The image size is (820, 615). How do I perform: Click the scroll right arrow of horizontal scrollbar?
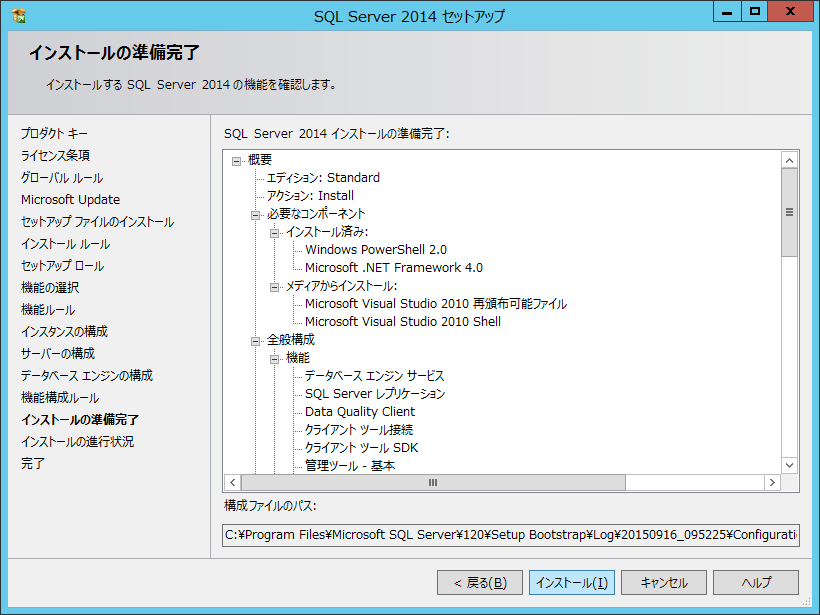[771, 482]
